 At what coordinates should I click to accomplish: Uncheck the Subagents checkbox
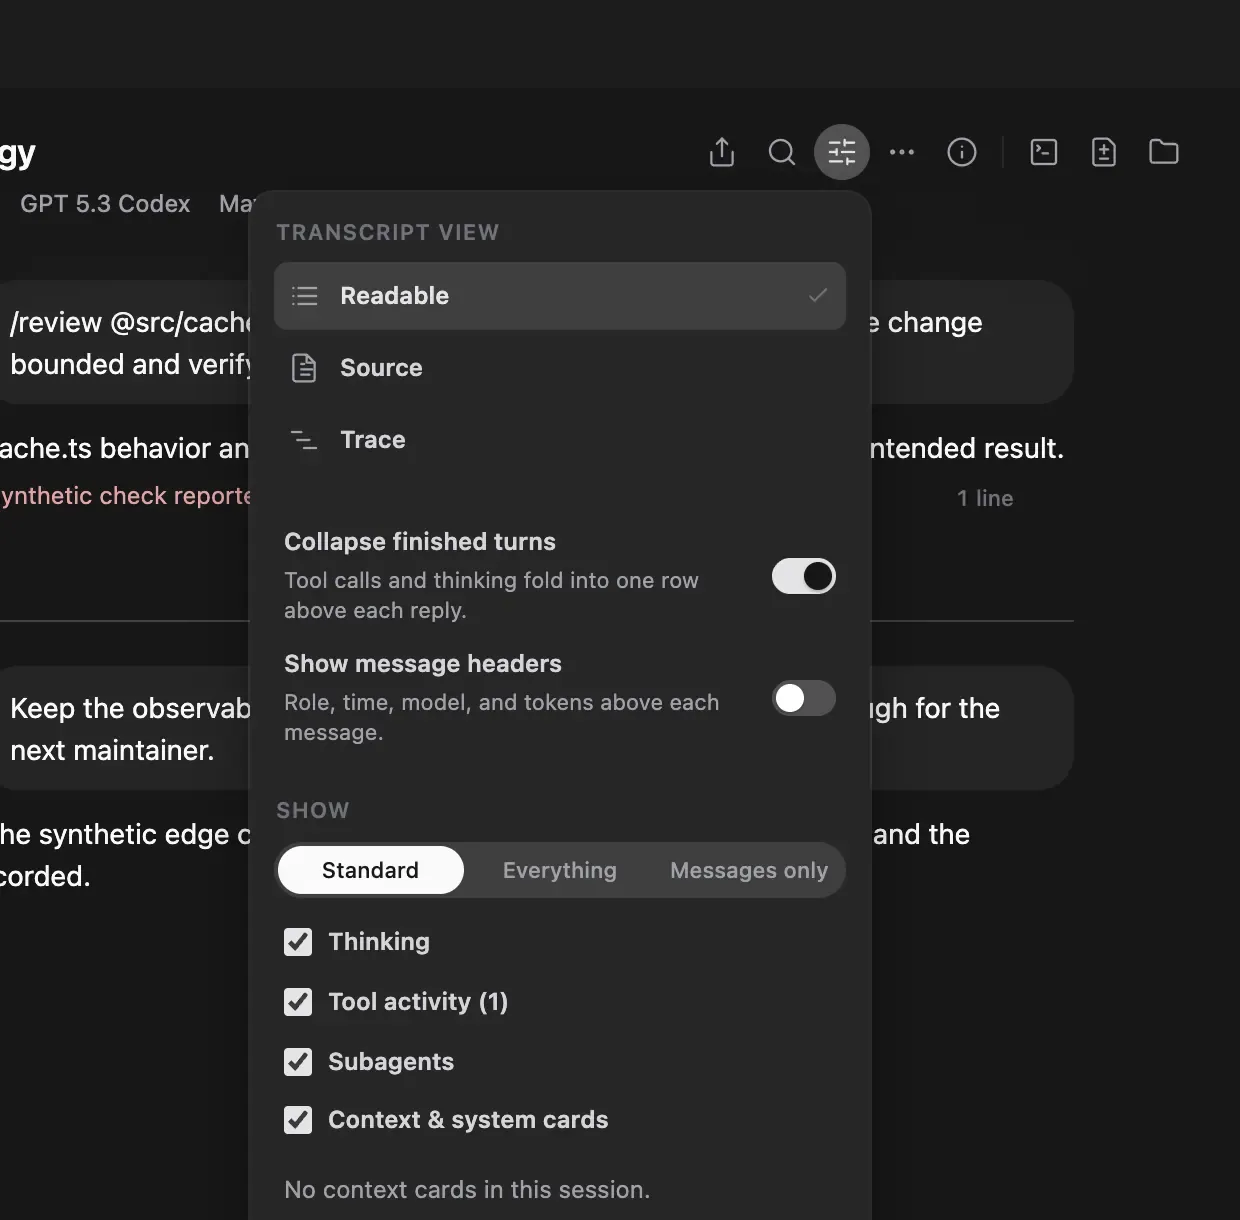(298, 1062)
